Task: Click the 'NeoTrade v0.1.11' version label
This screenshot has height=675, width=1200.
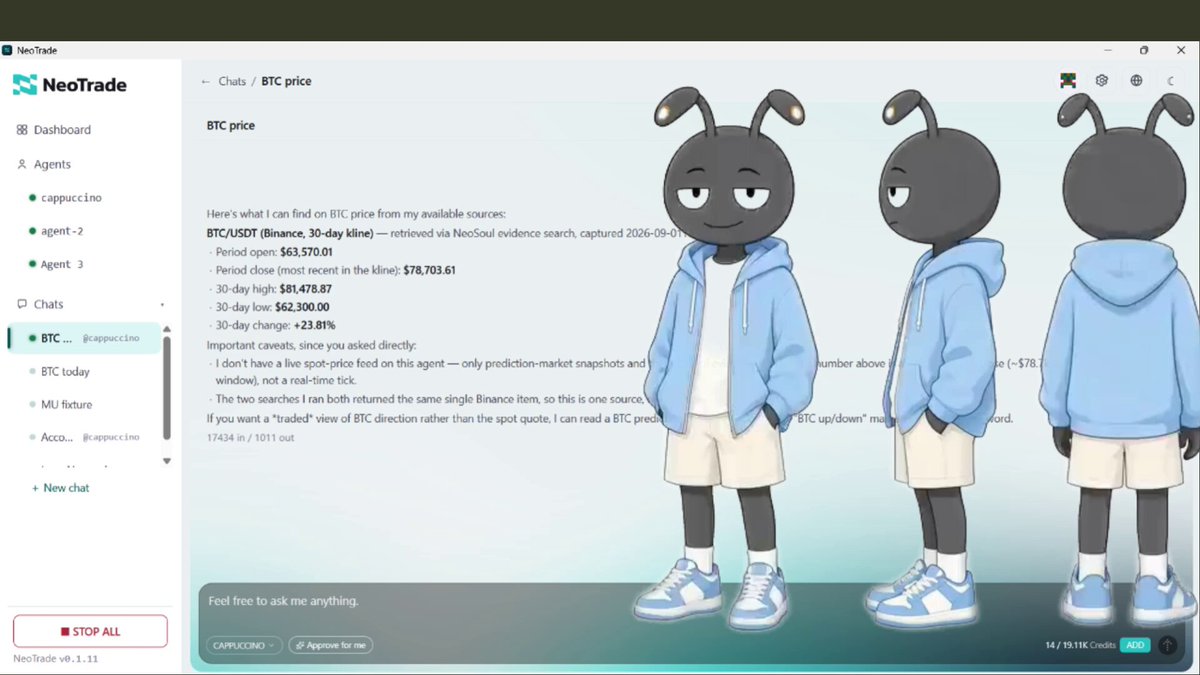Action: pyautogui.click(x=56, y=659)
